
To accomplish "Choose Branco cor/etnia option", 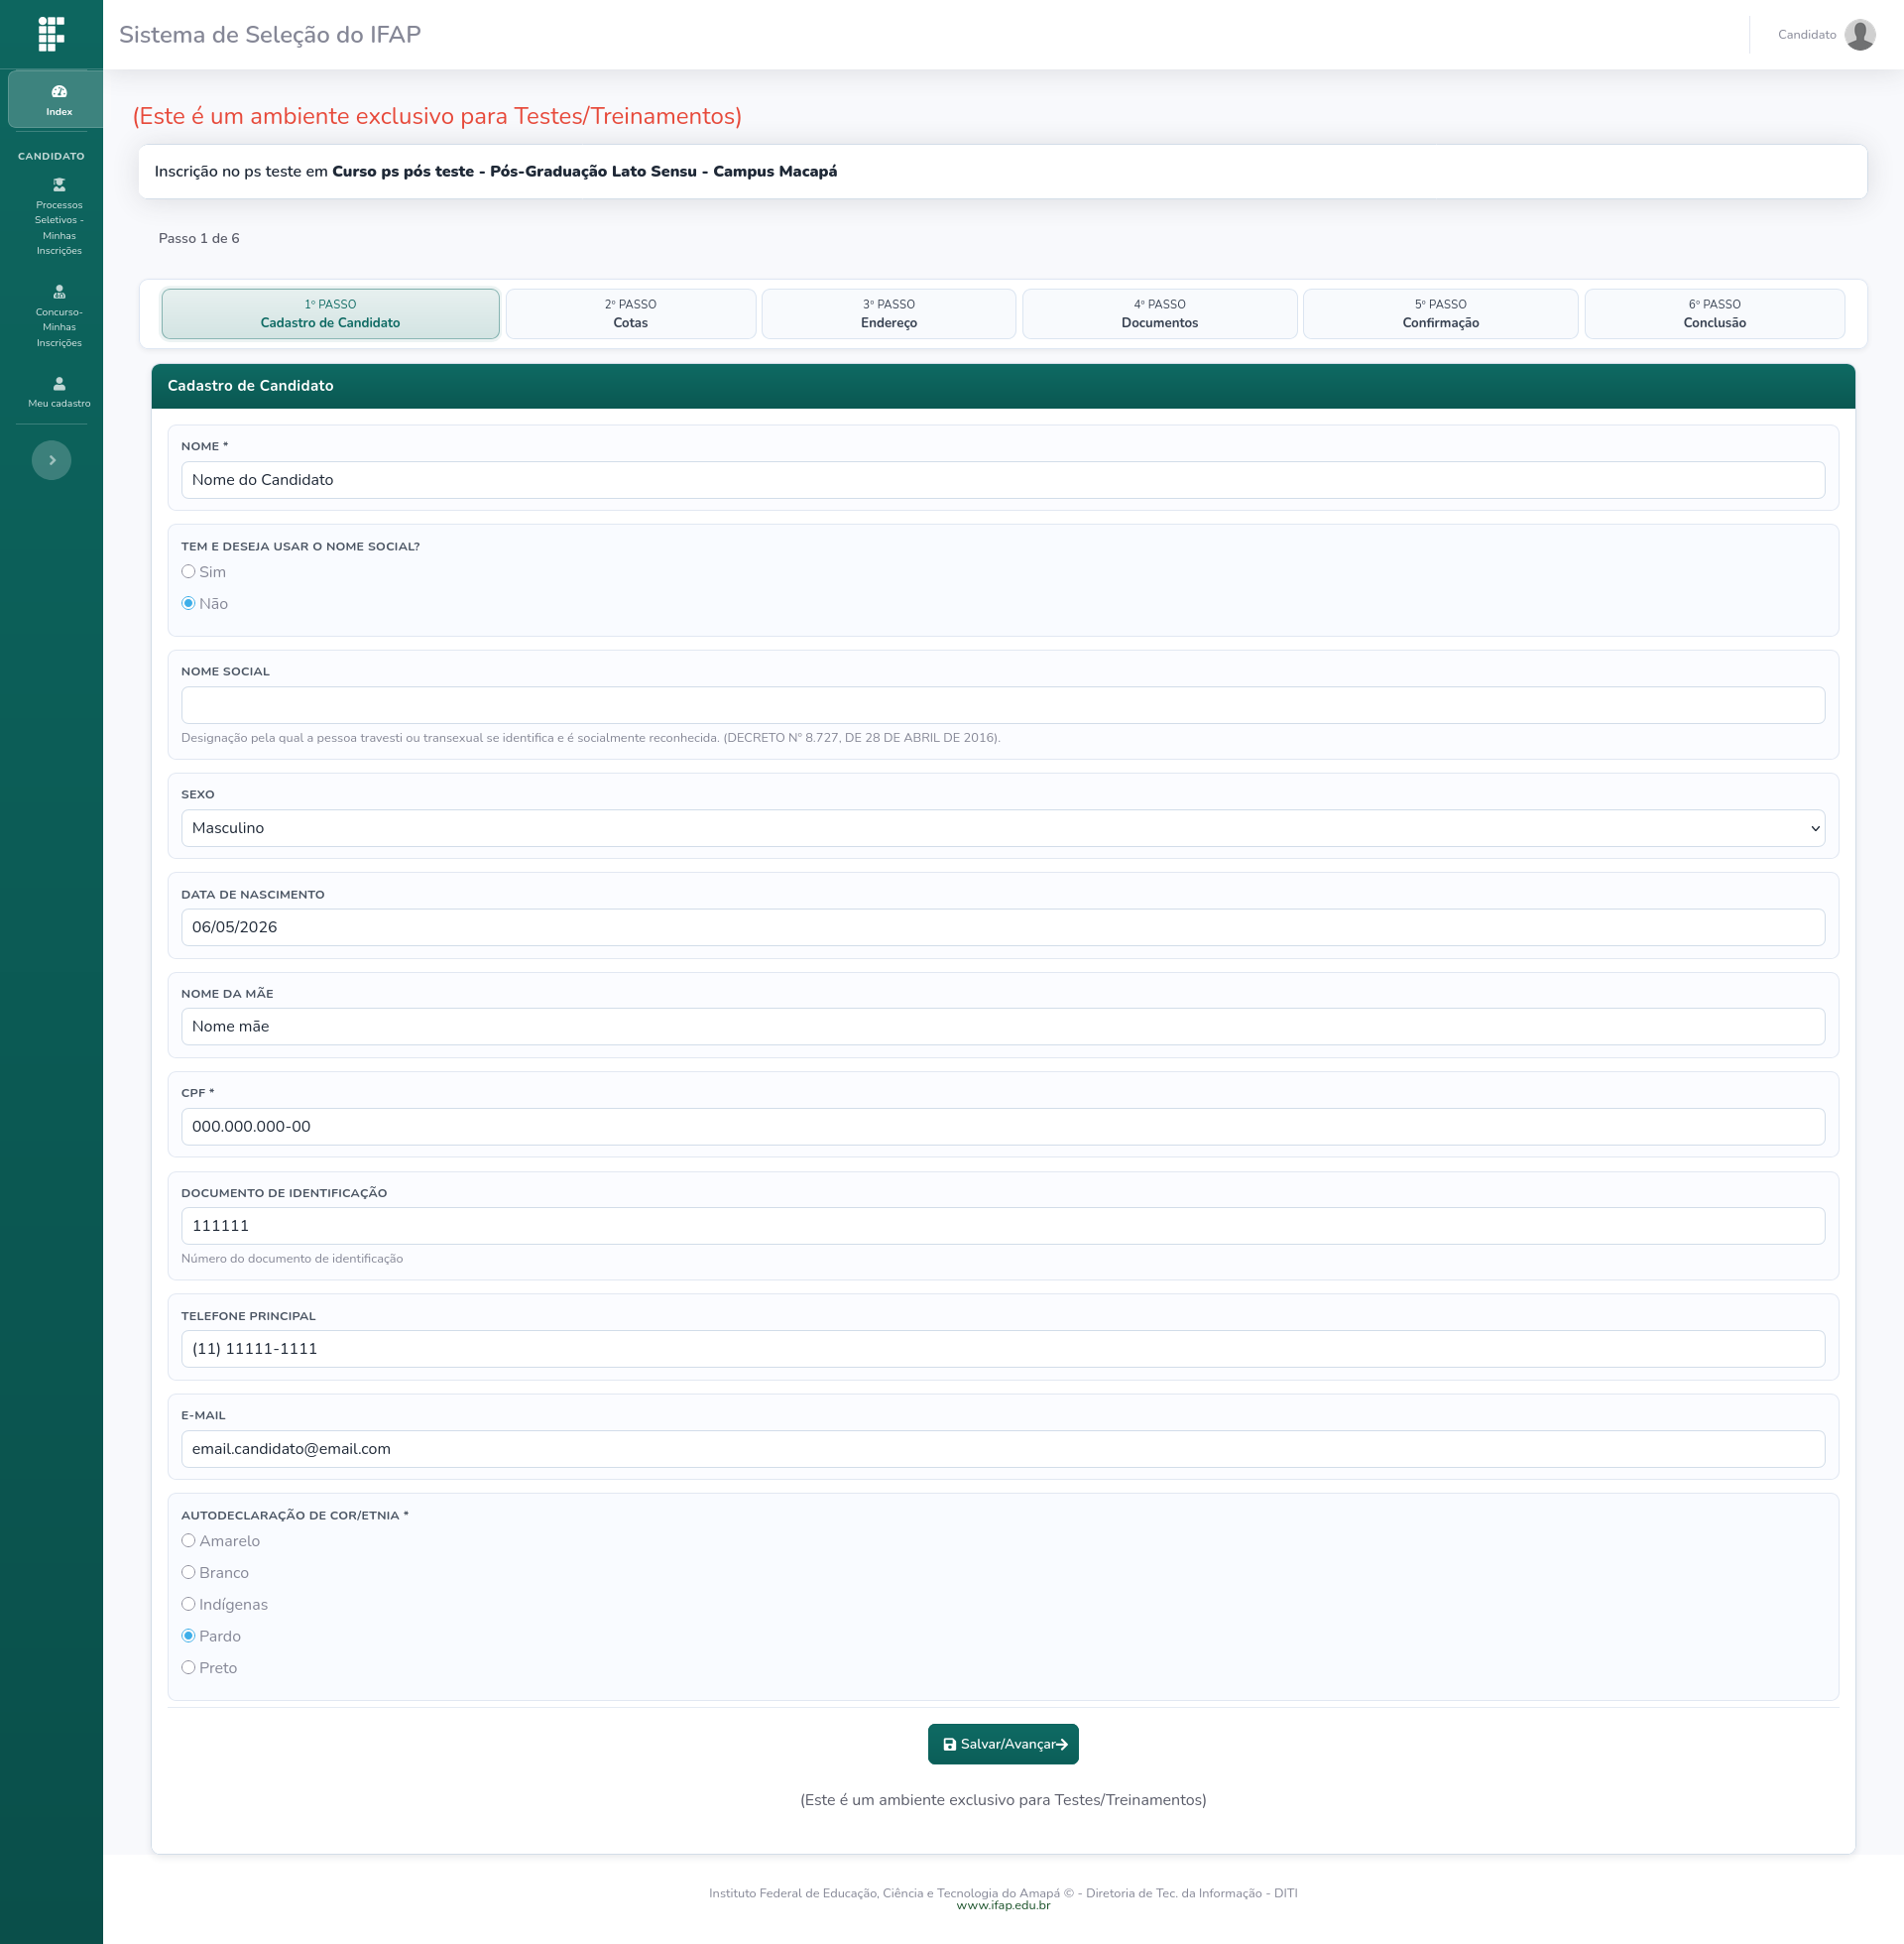I will [x=188, y=1573].
